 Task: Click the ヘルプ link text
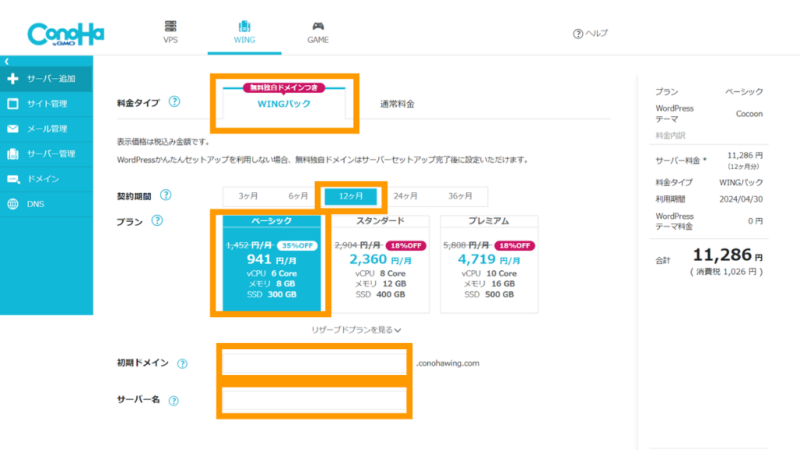tap(596, 34)
